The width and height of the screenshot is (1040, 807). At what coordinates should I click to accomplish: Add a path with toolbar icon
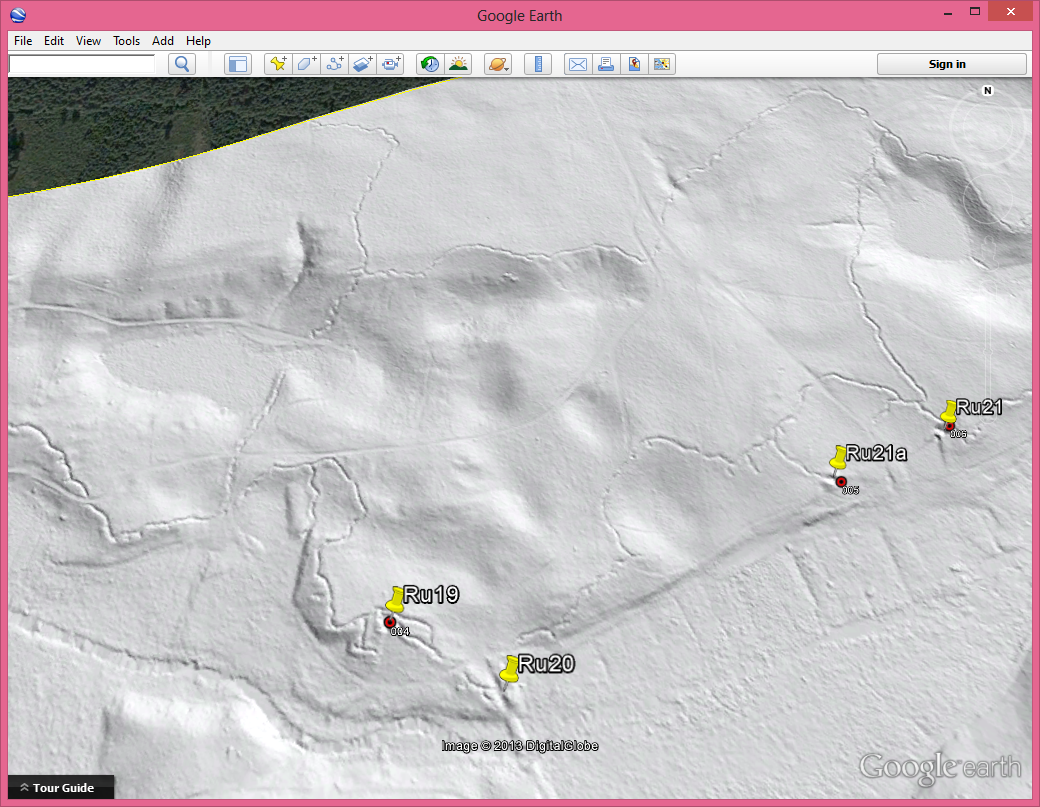(335, 64)
